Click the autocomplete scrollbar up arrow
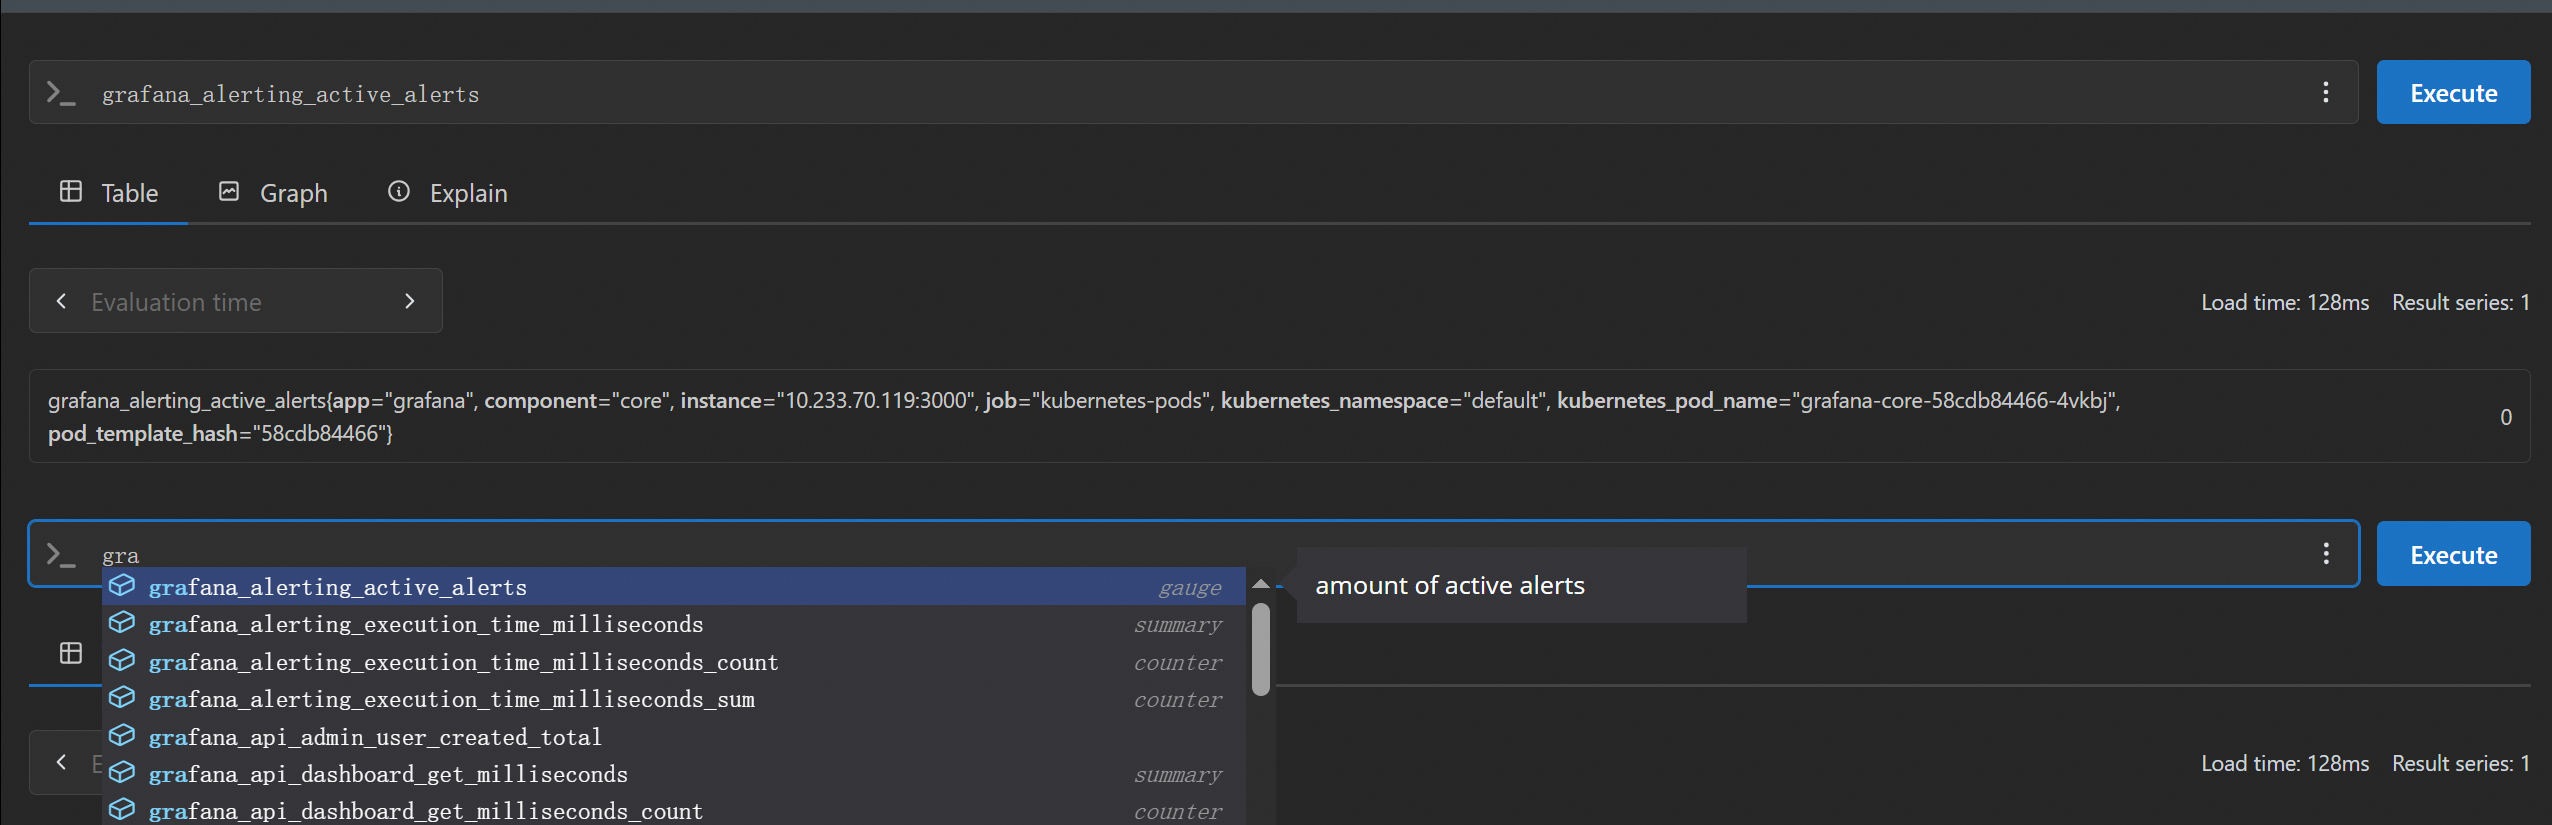2552x825 pixels. click(x=1261, y=584)
